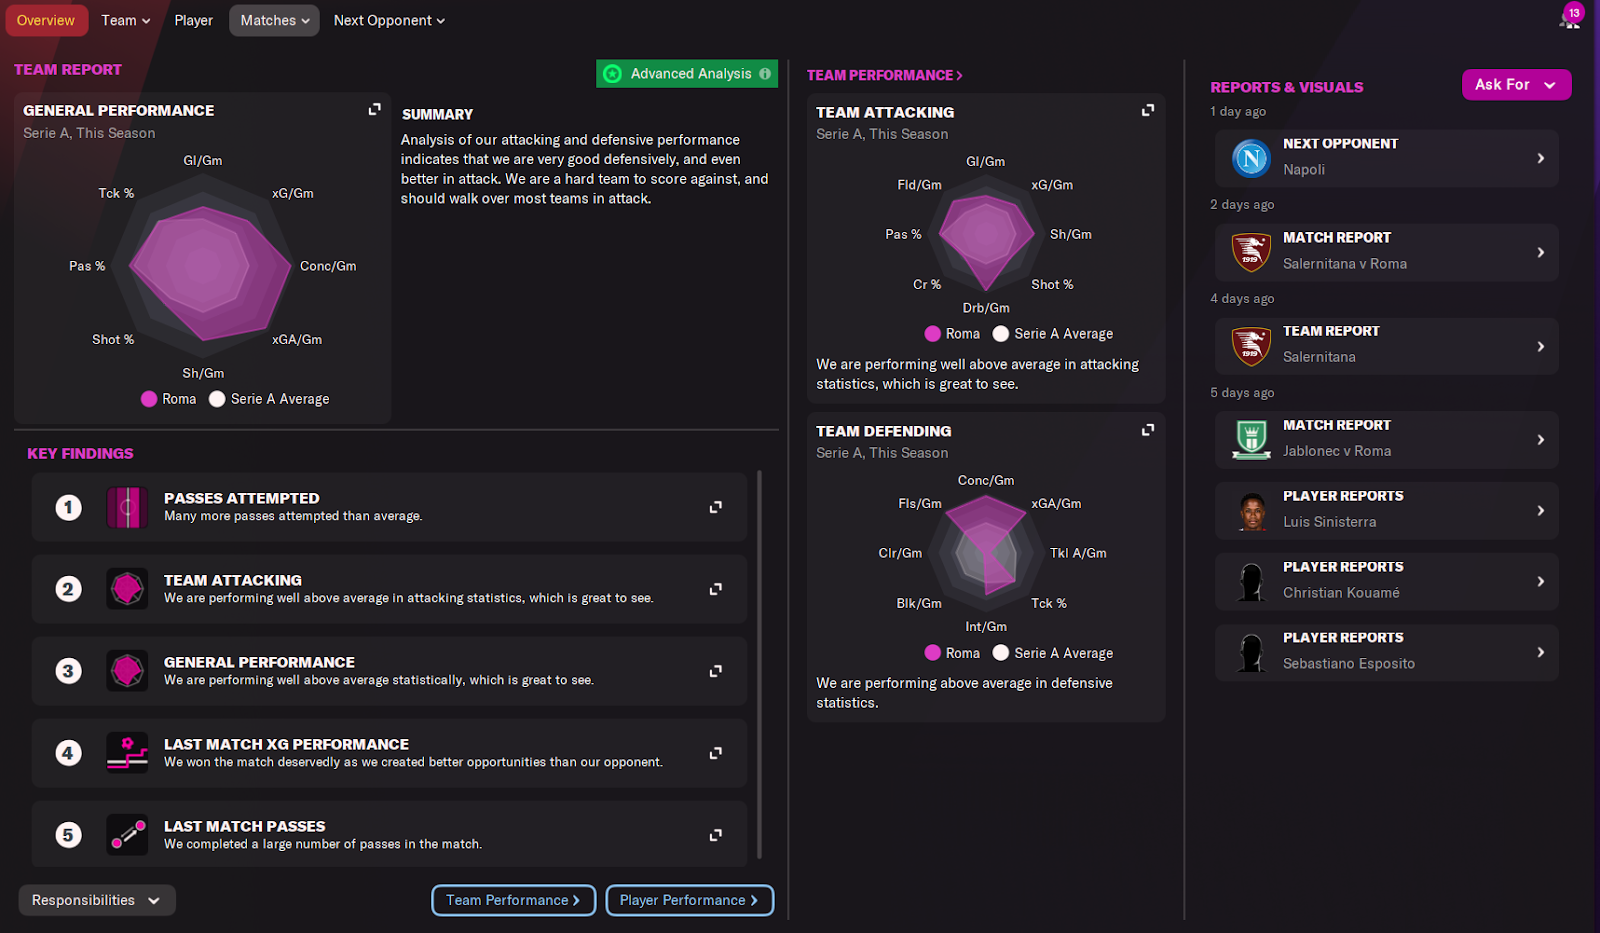The image size is (1600, 933).
Task: Open the Passes Attempted finding expand icon
Action: [x=715, y=507]
